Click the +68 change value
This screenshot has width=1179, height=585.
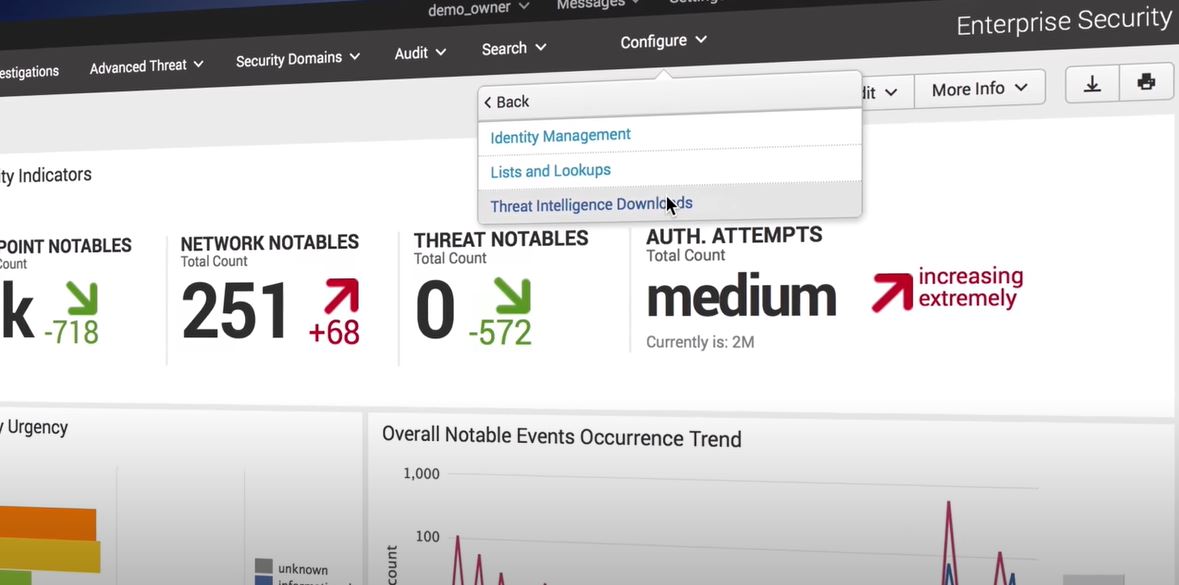tap(334, 332)
